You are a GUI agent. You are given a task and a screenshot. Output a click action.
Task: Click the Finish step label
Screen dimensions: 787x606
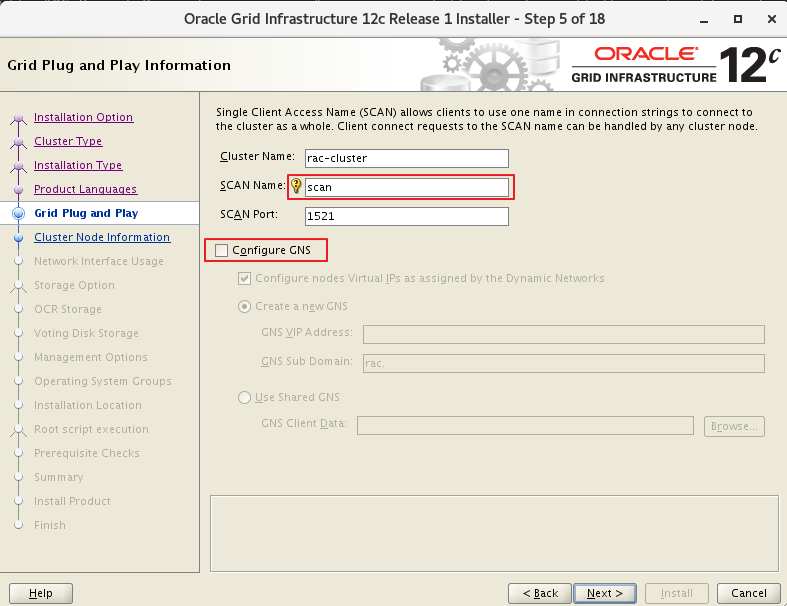50,525
